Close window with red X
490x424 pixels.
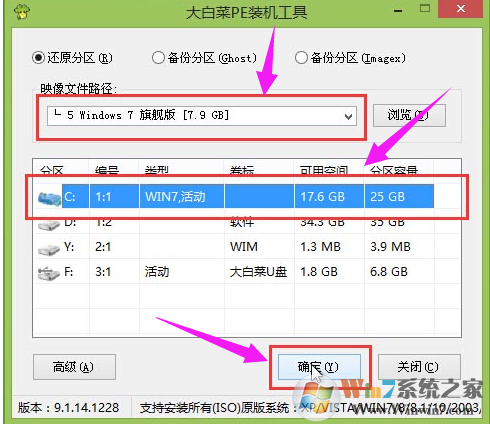[461, 9]
